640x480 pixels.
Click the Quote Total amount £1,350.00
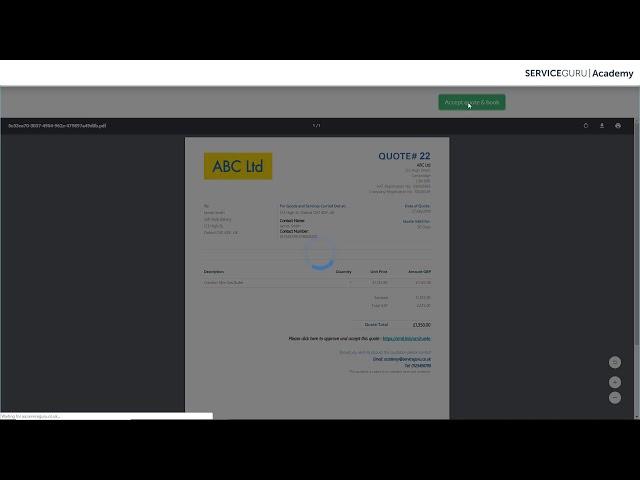[422, 325]
